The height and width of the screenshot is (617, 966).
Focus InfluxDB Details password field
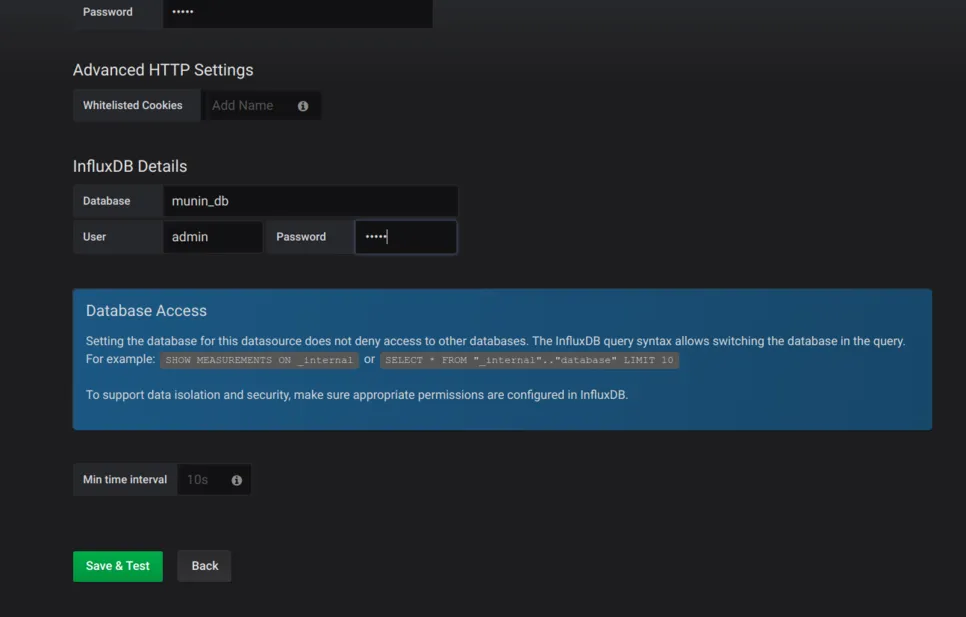click(x=406, y=237)
